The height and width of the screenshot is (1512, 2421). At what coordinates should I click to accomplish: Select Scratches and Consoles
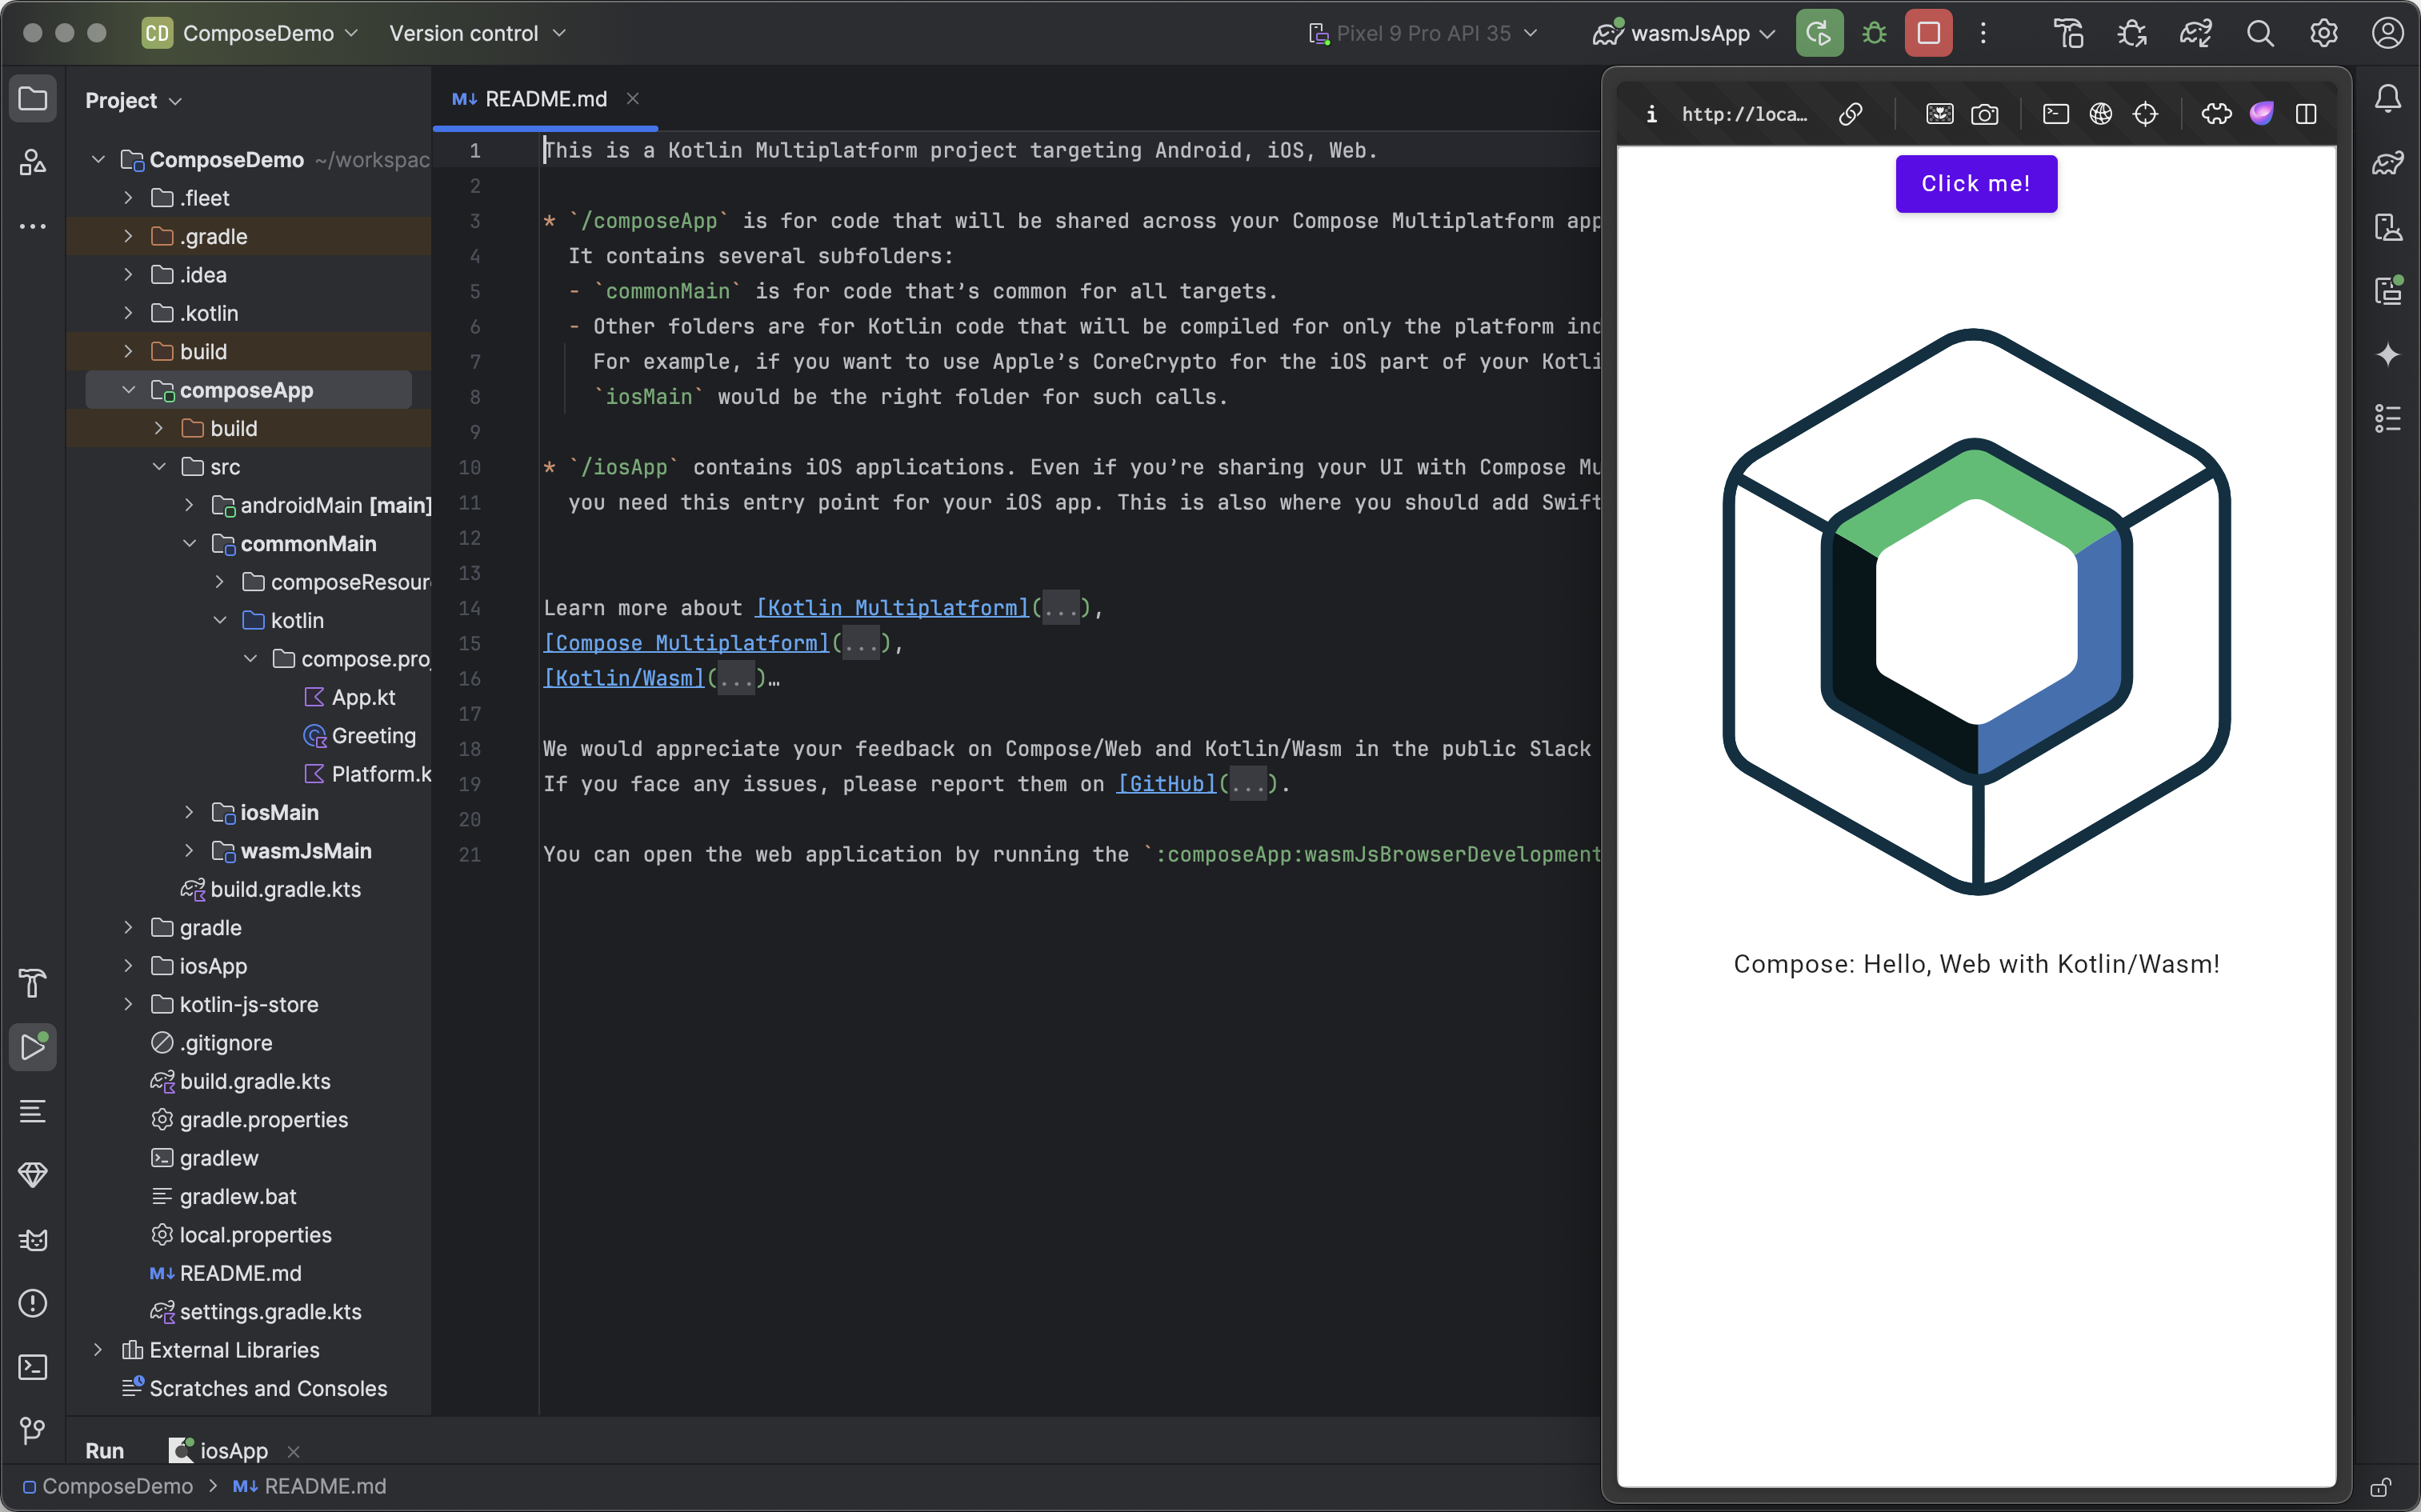pyautogui.click(x=255, y=1388)
